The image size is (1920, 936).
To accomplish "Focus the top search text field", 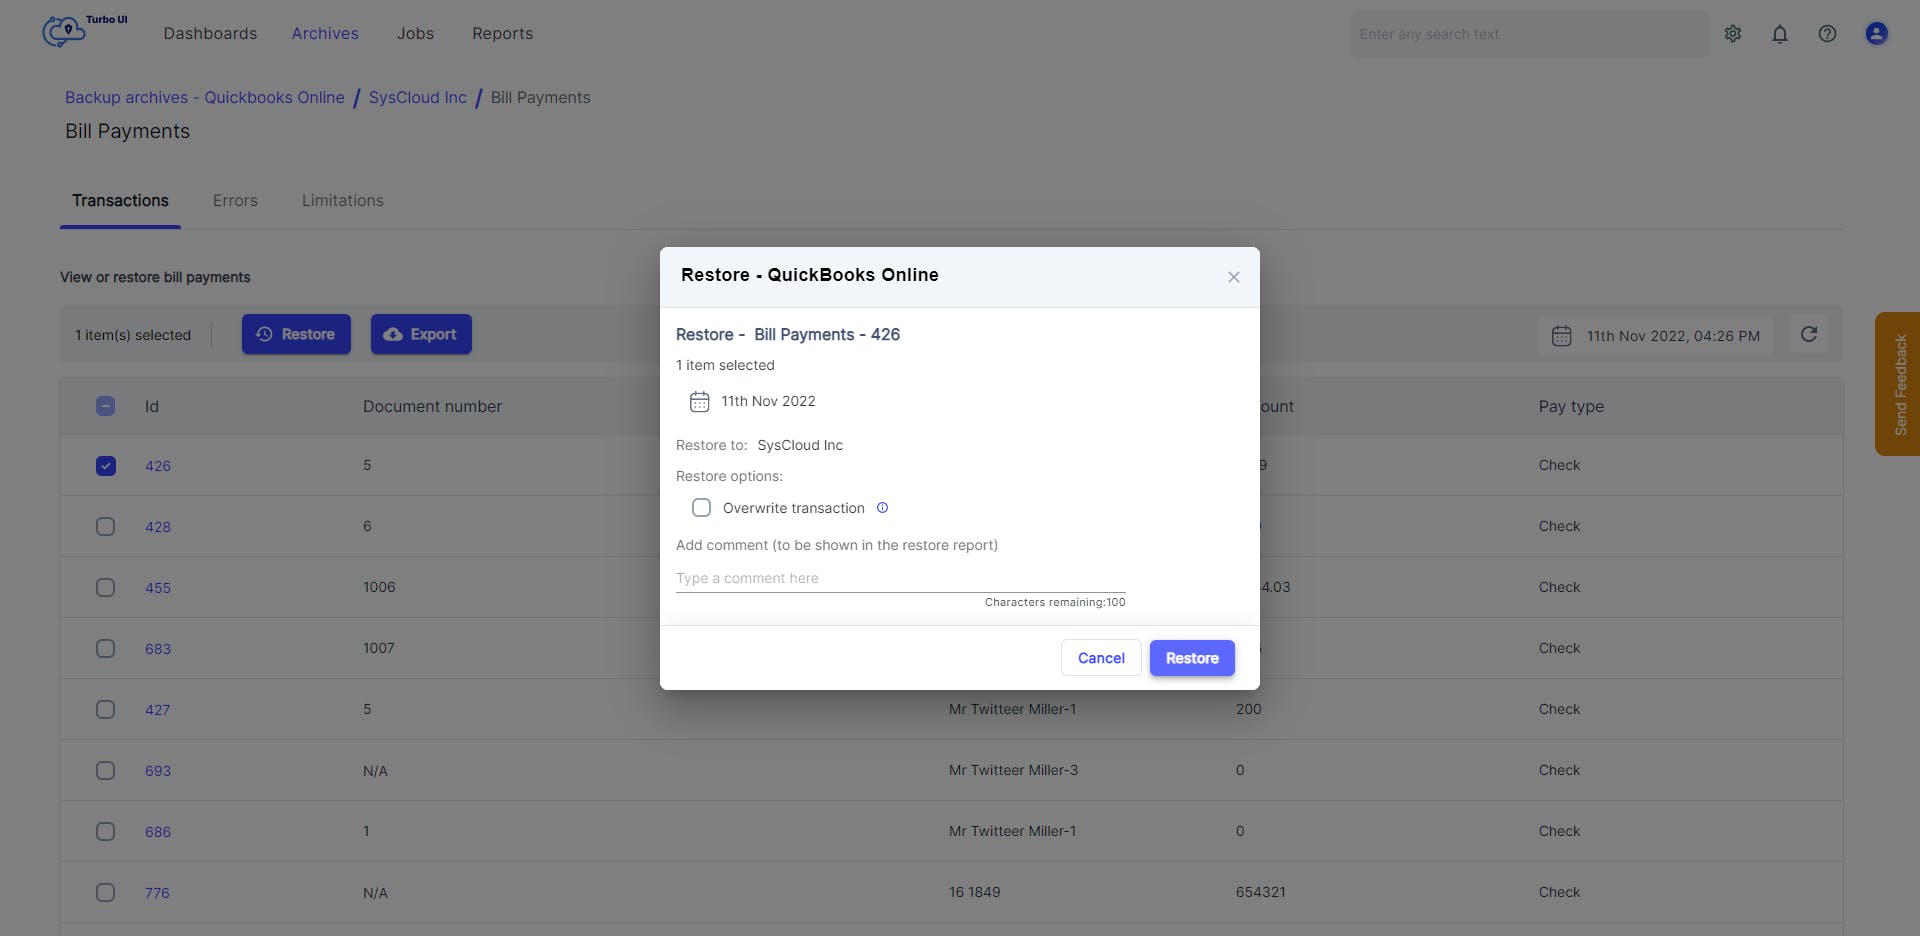I will pyautogui.click(x=1529, y=34).
